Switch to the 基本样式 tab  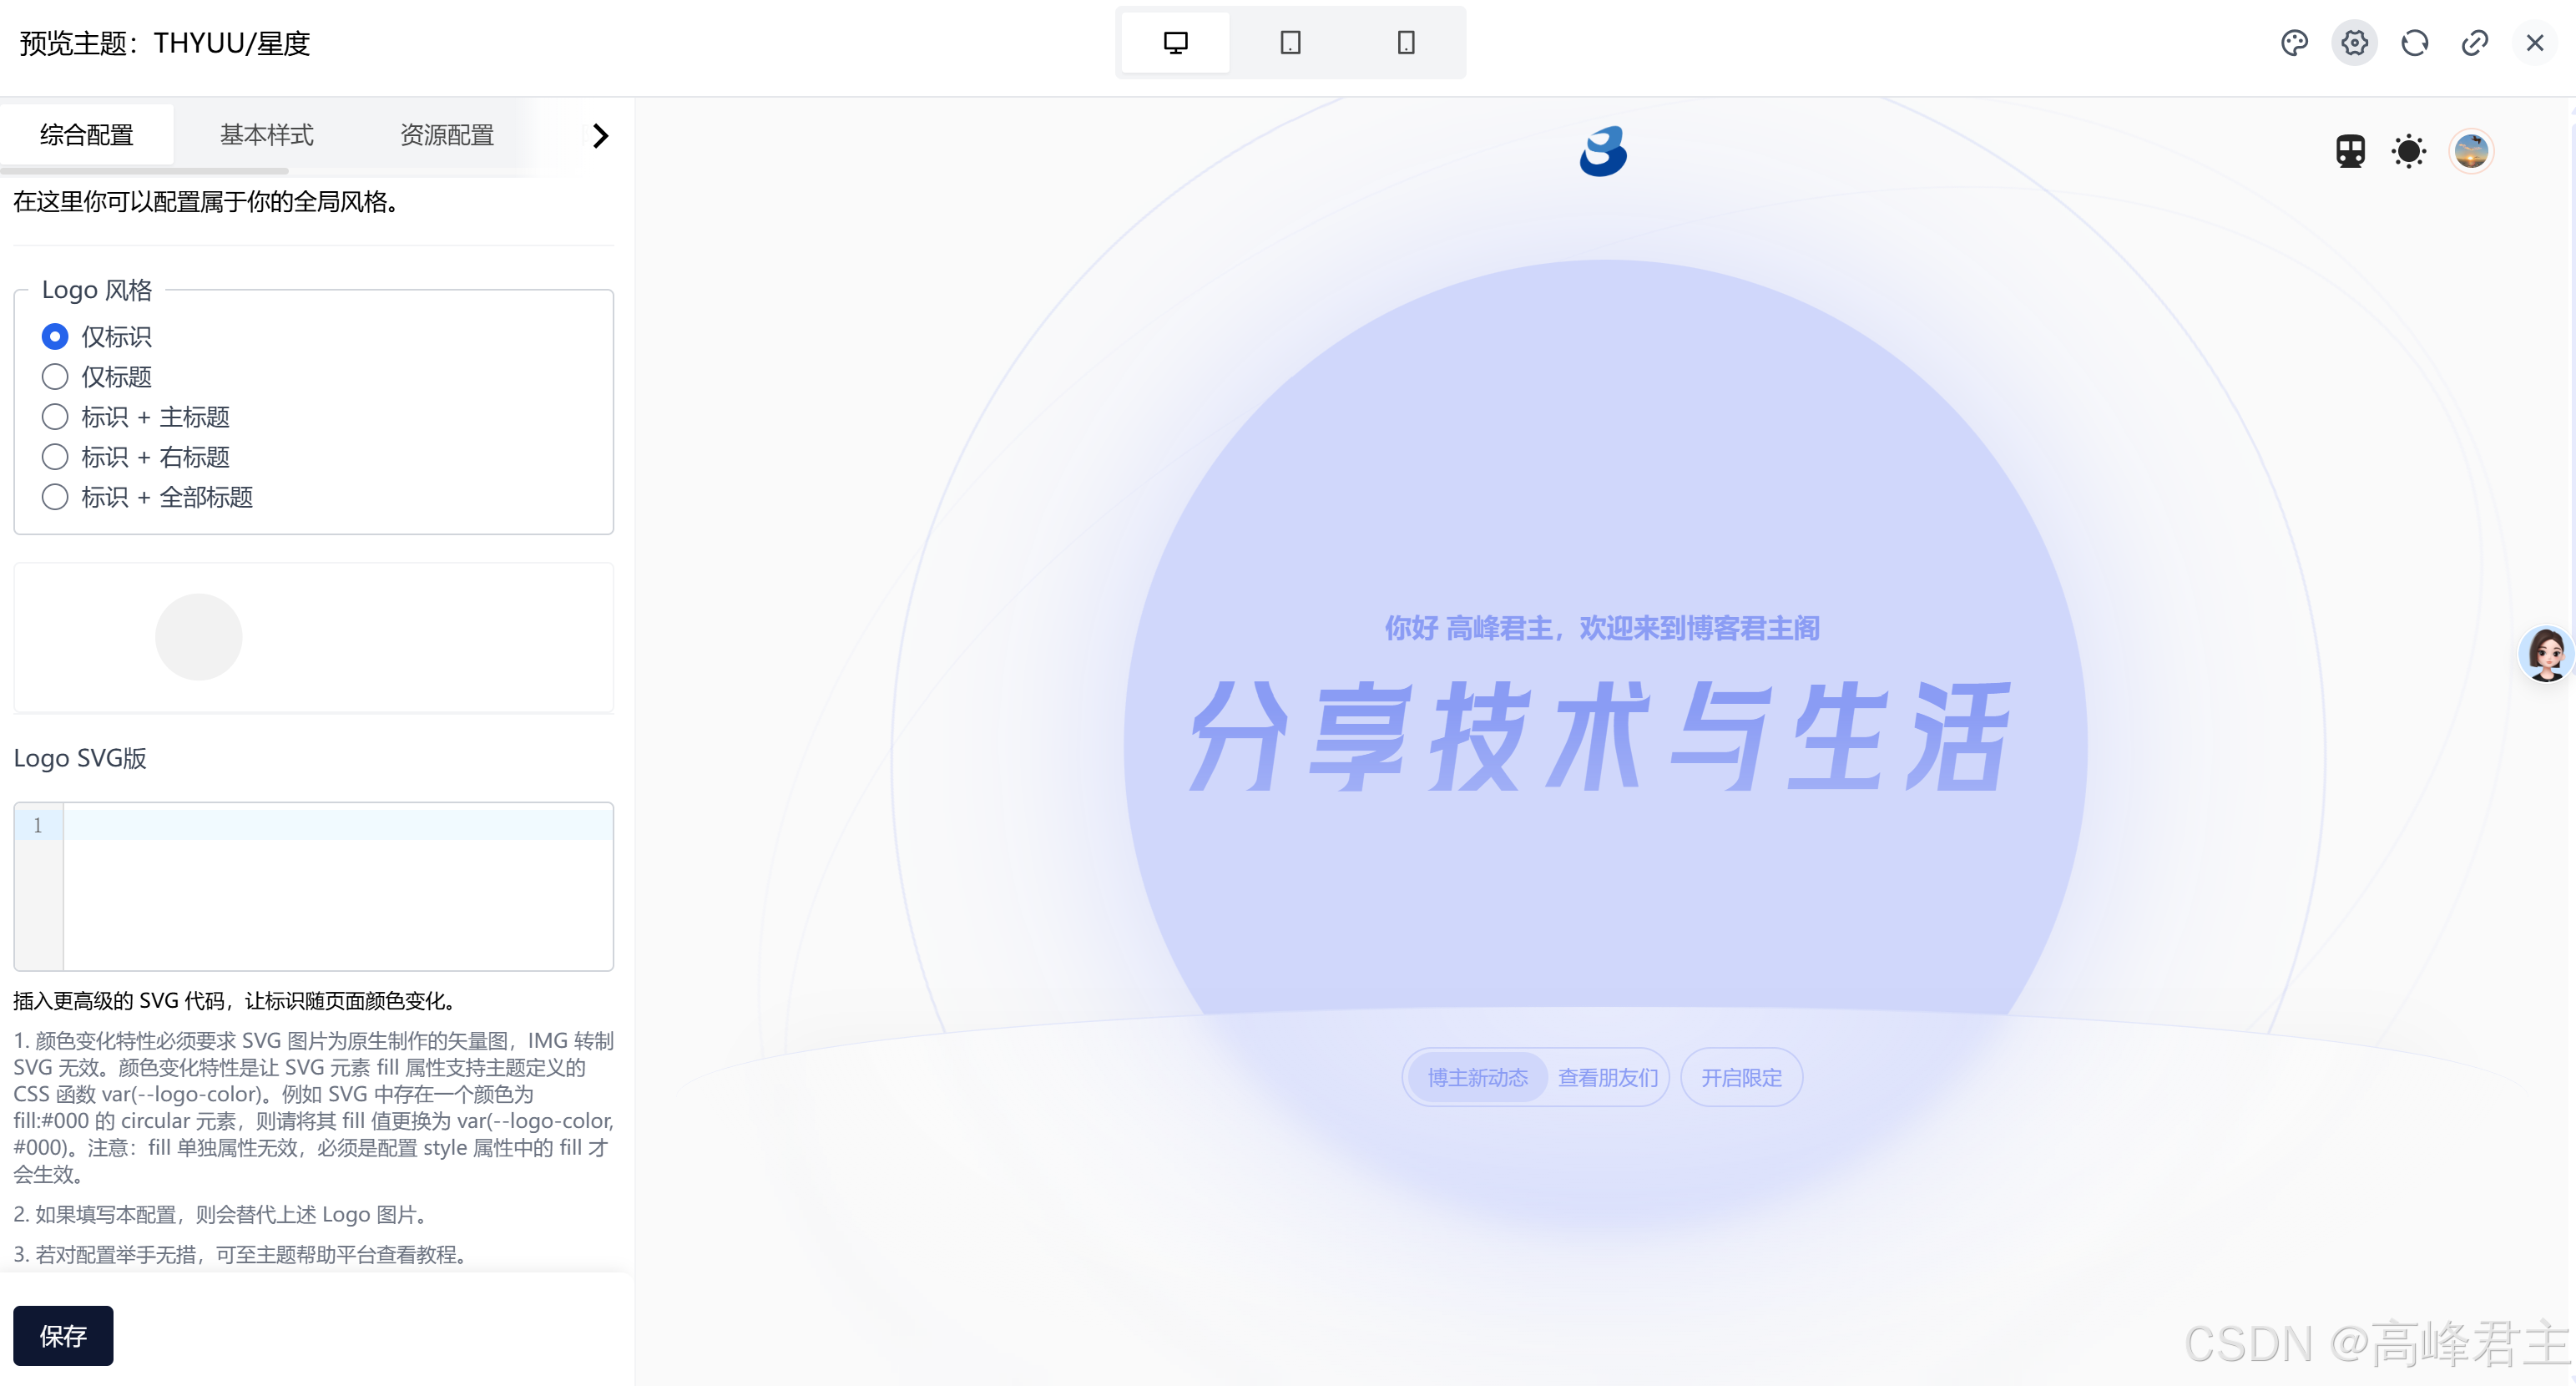pos(266,135)
